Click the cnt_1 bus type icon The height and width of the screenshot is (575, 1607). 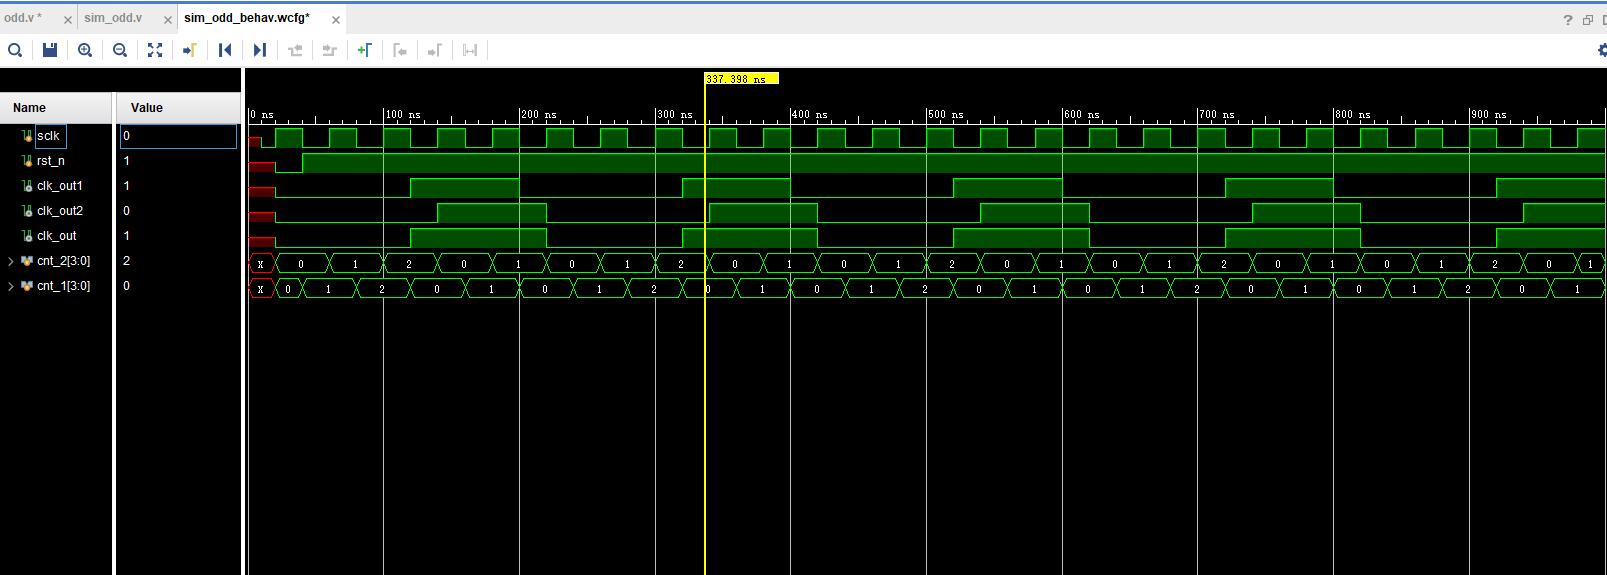27,286
